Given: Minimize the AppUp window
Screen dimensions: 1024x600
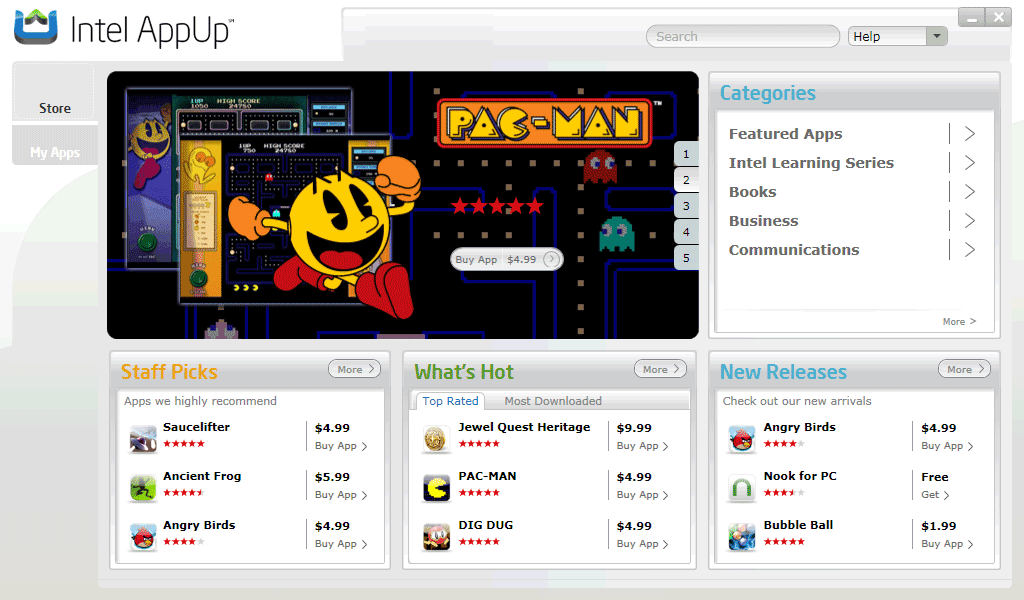Looking at the screenshot, I should [x=971, y=18].
